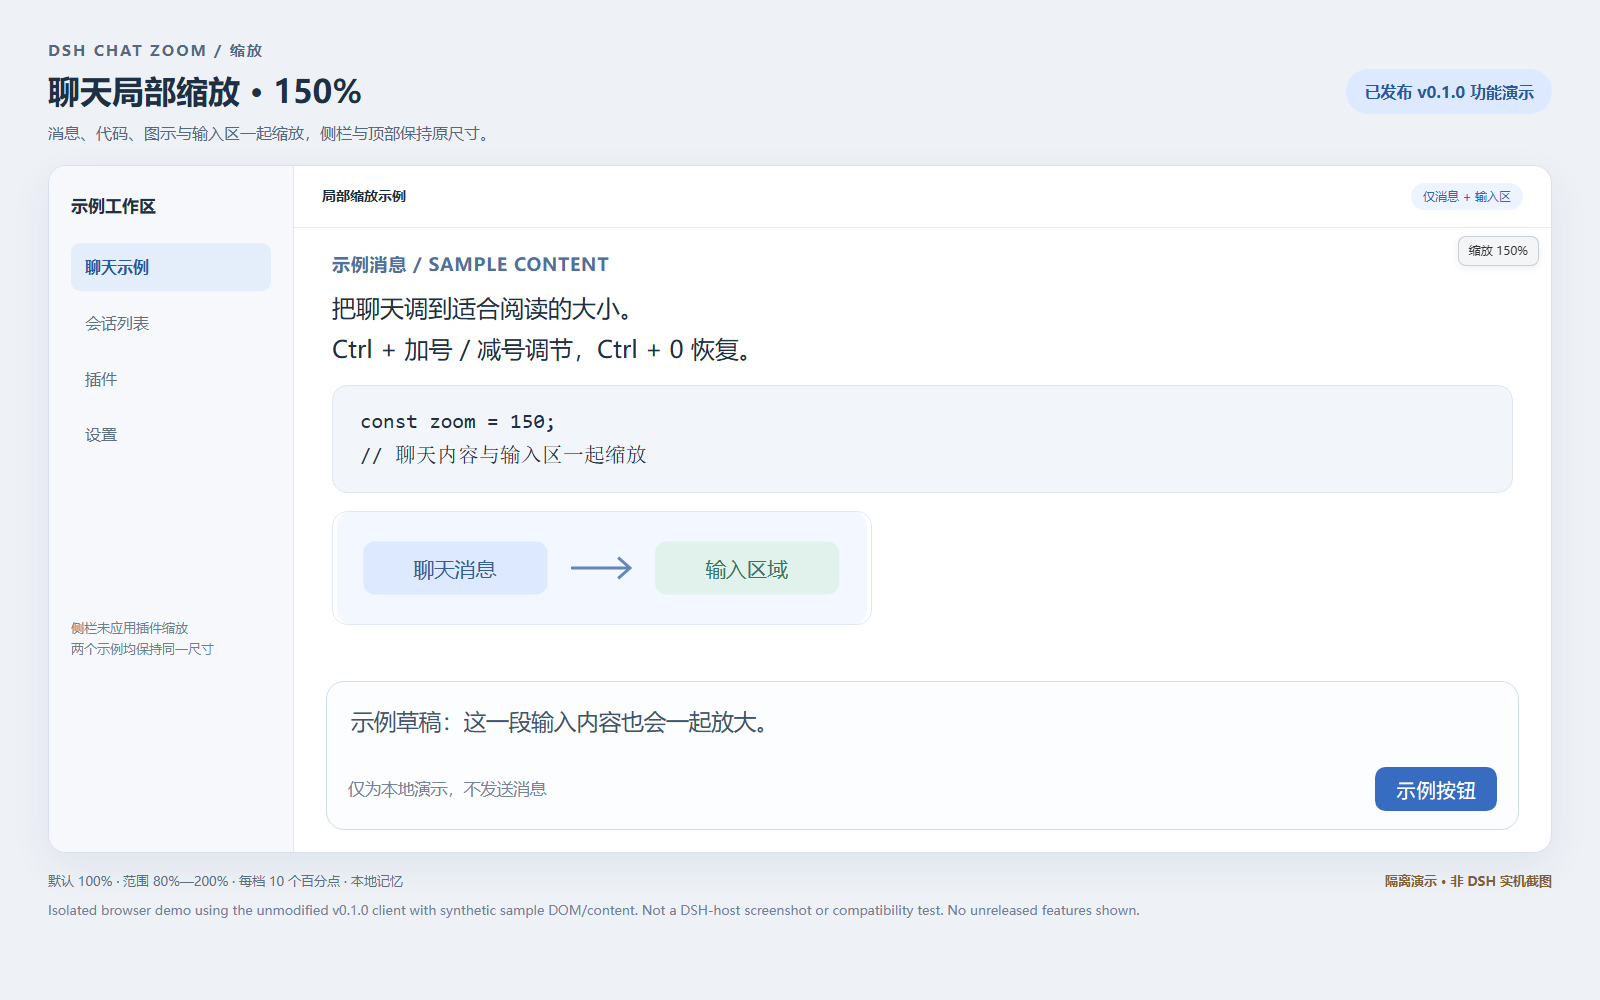Click the page title 聊天局部缩放 • 150%
The height and width of the screenshot is (1000, 1600).
[205, 92]
